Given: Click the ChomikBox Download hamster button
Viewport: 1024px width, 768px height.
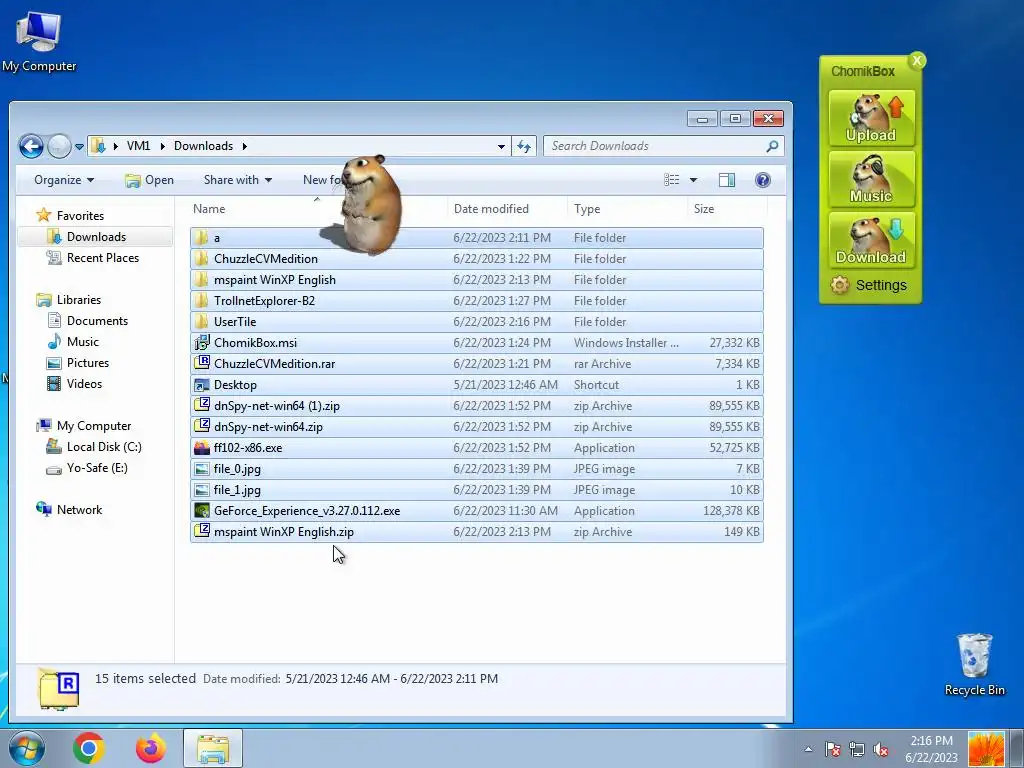Looking at the screenshot, I should [871, 240].
